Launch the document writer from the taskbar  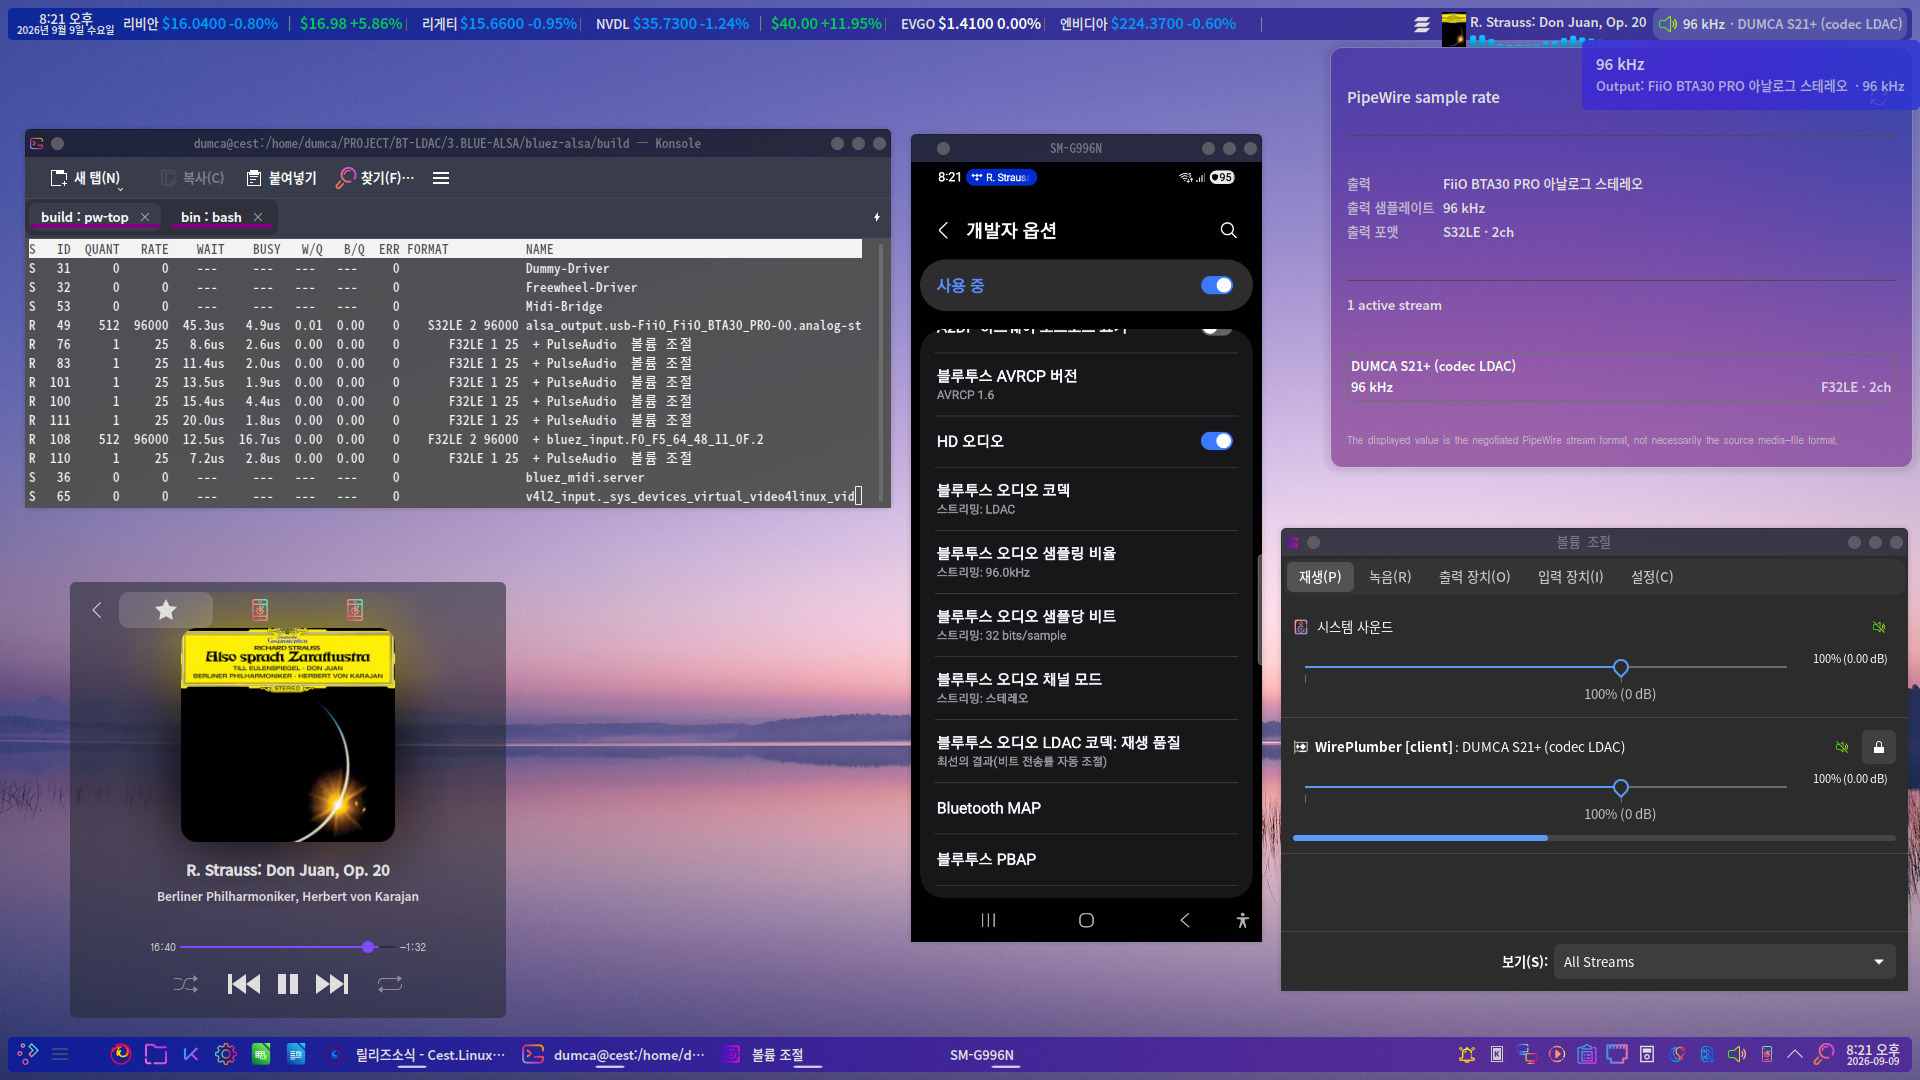[x=296, y=1054]
